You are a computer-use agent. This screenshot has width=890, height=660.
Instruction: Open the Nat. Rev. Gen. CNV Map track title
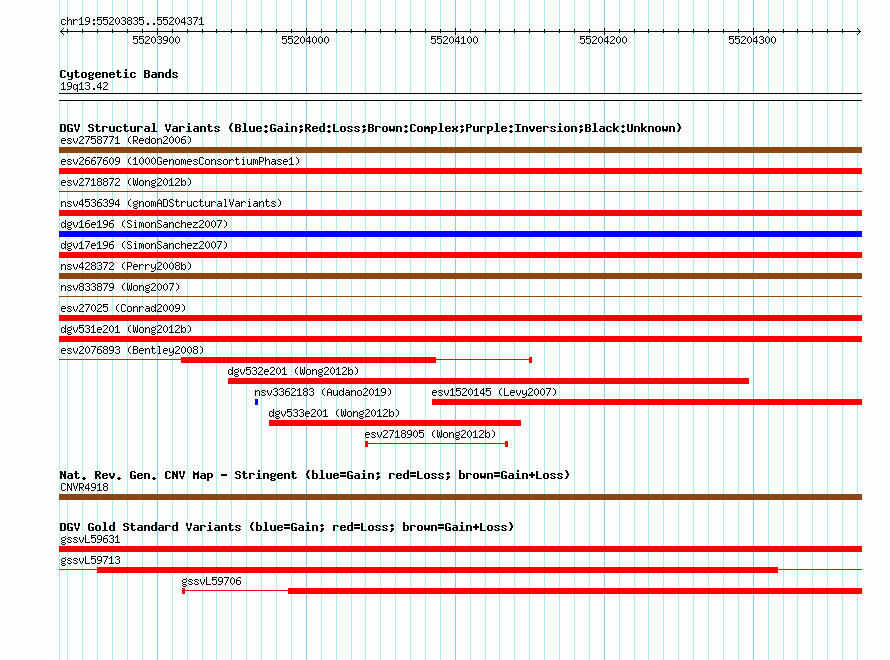pos(314,475)
